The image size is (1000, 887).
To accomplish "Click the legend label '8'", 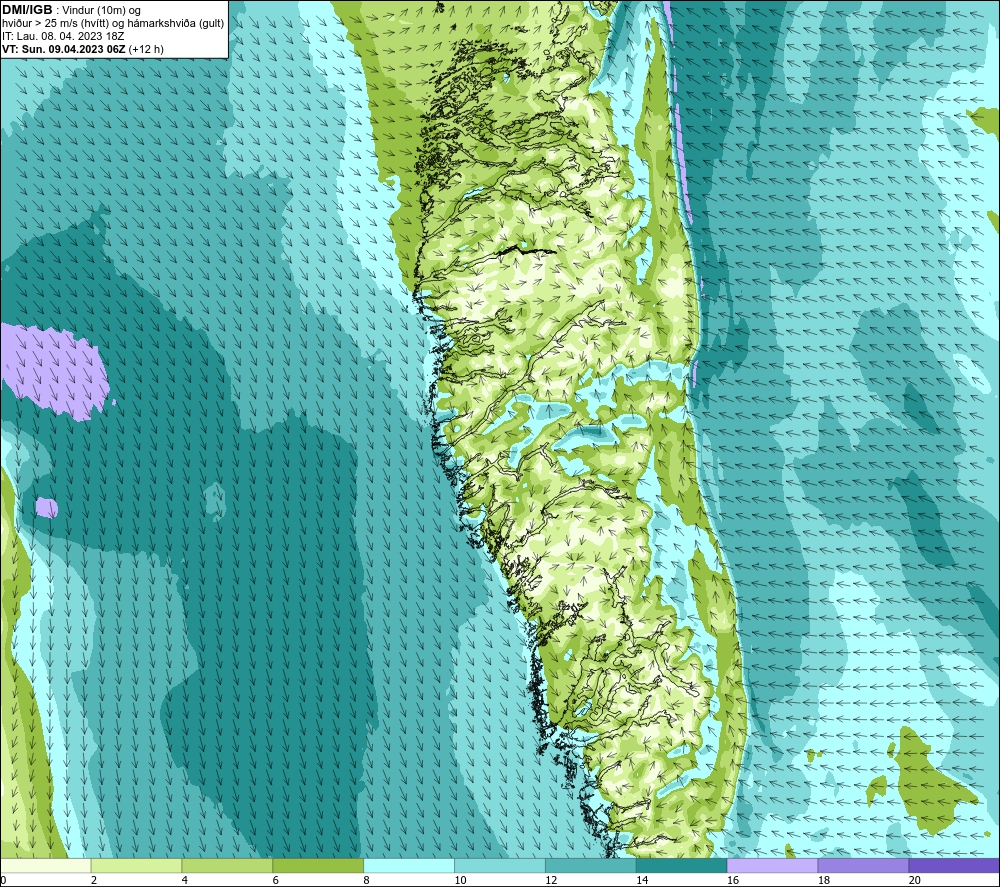I will pyautogui.click(x=366, y=880).
